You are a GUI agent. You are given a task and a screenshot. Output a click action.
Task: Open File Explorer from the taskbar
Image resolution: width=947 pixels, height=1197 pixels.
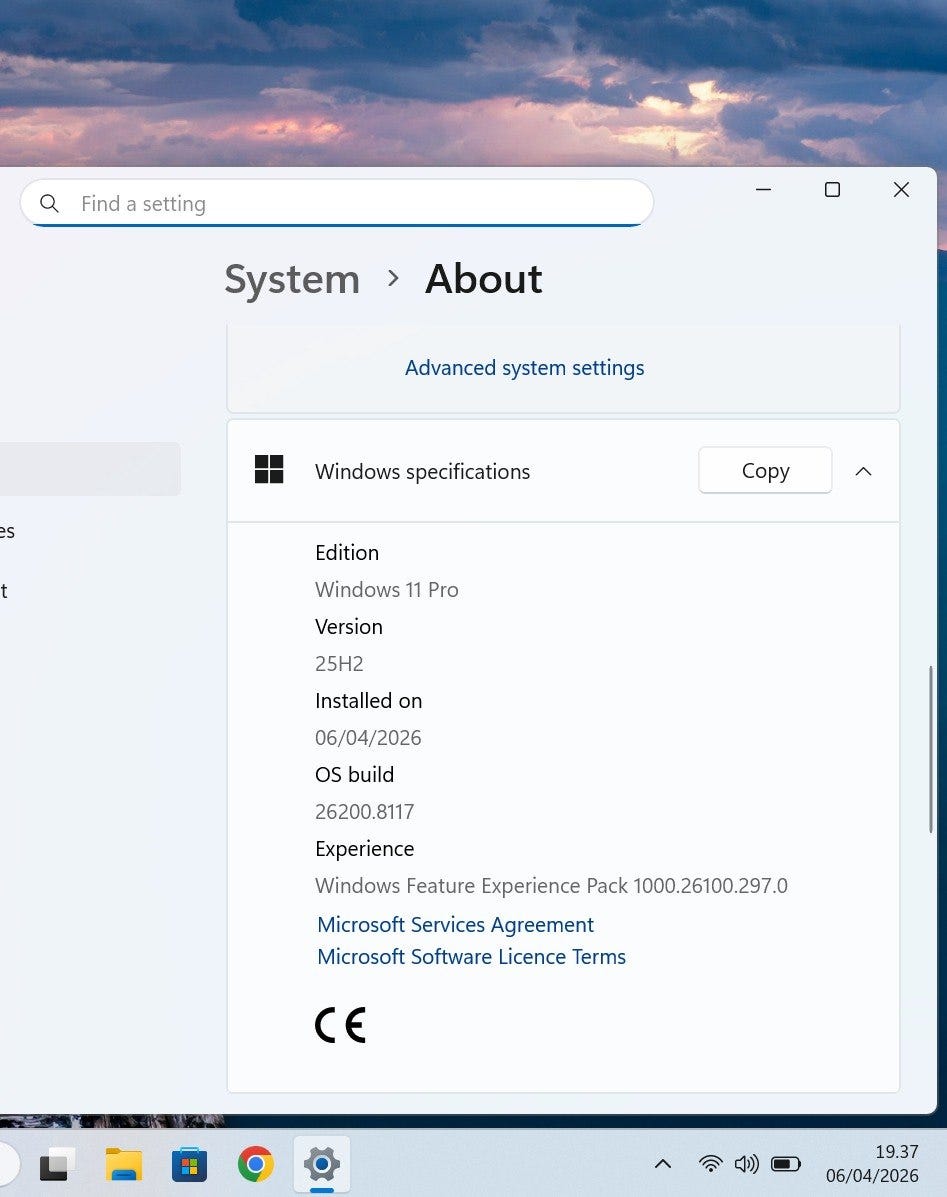tap(124, 1164)
